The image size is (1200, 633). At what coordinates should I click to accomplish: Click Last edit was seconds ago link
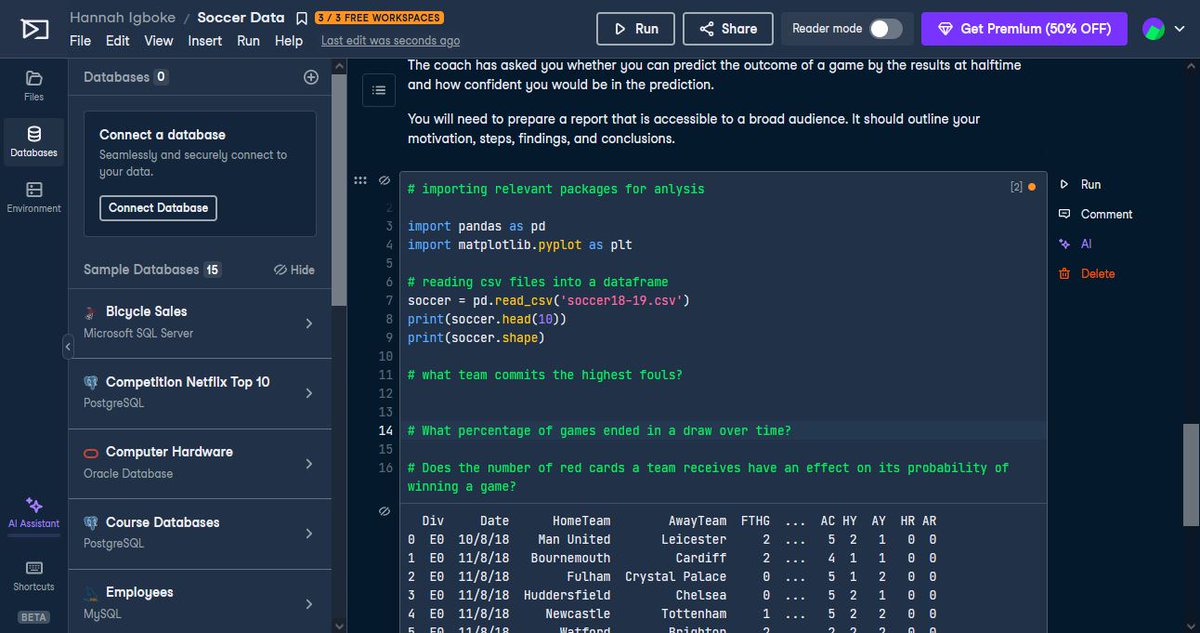[x=391, y=41]
